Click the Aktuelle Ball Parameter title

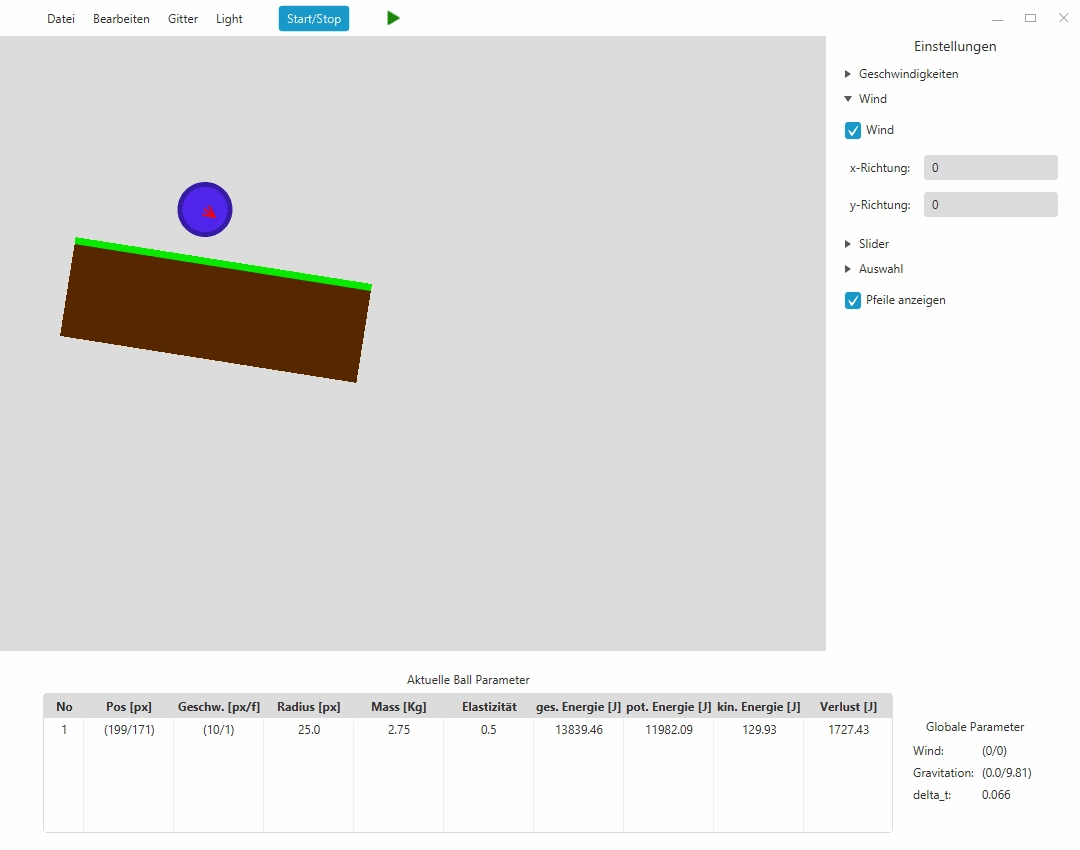point(468,680)
